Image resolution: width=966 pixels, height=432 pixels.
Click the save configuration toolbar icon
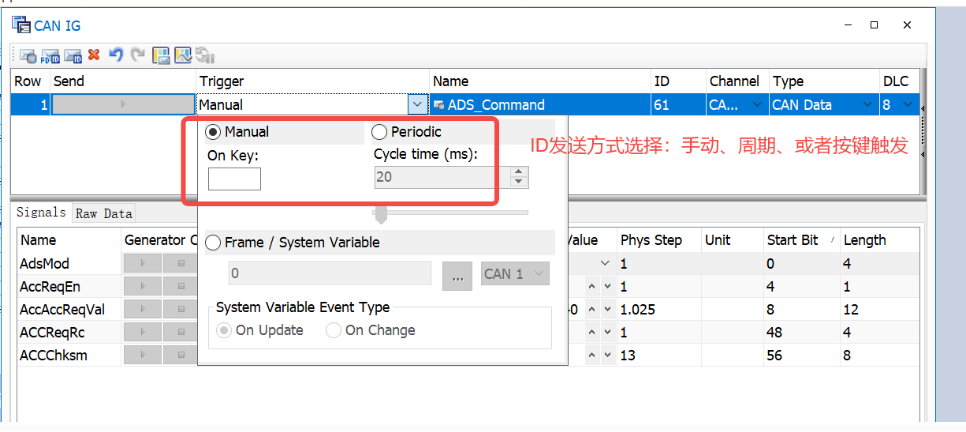[160, 55]
